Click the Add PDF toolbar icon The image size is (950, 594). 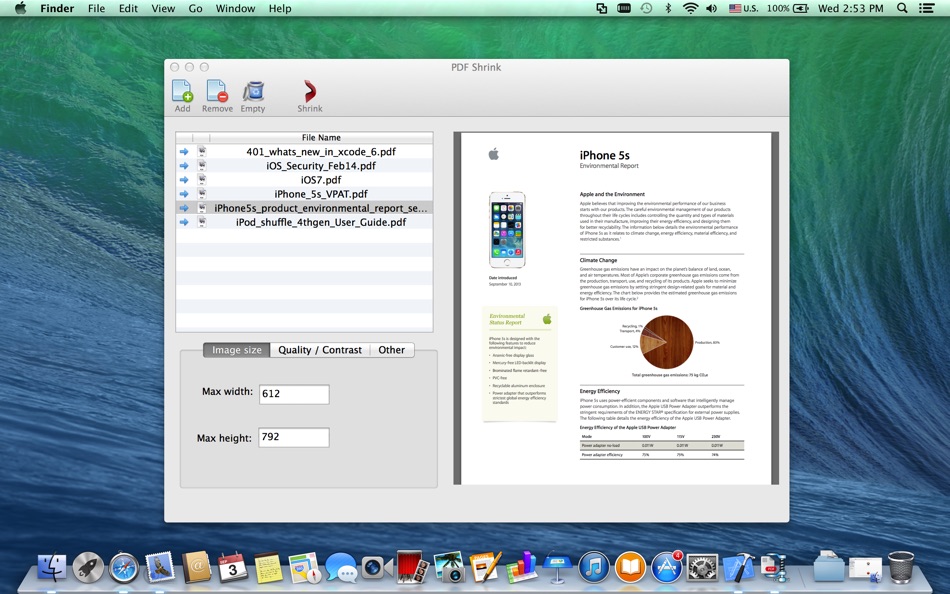(182, 92)
